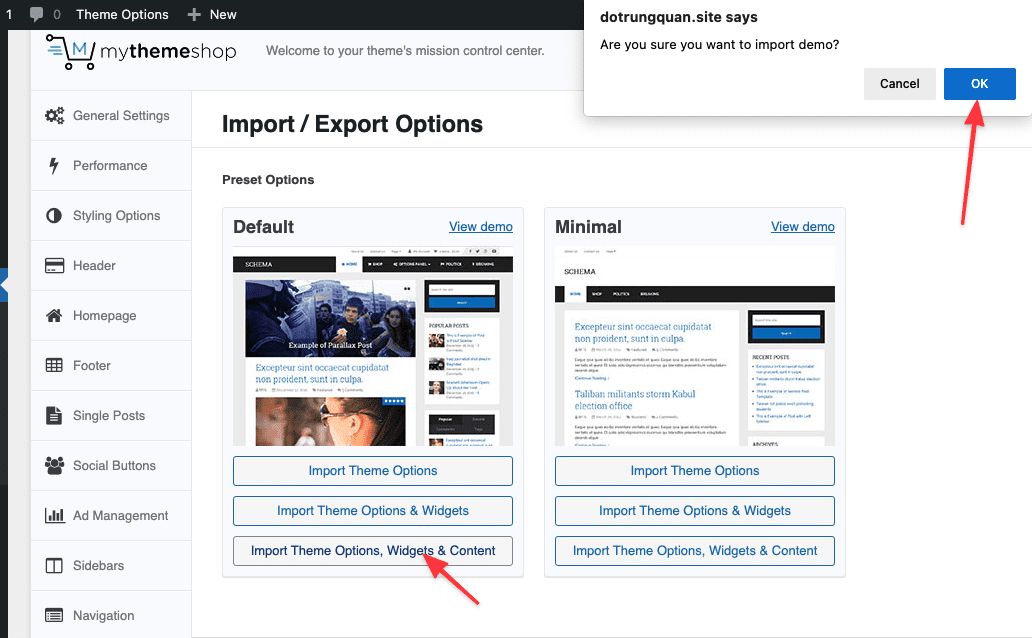Select the Ad Management chart icon
Image resolution: width=1032 pixels, height=638 pixels.
click(55, 515)
